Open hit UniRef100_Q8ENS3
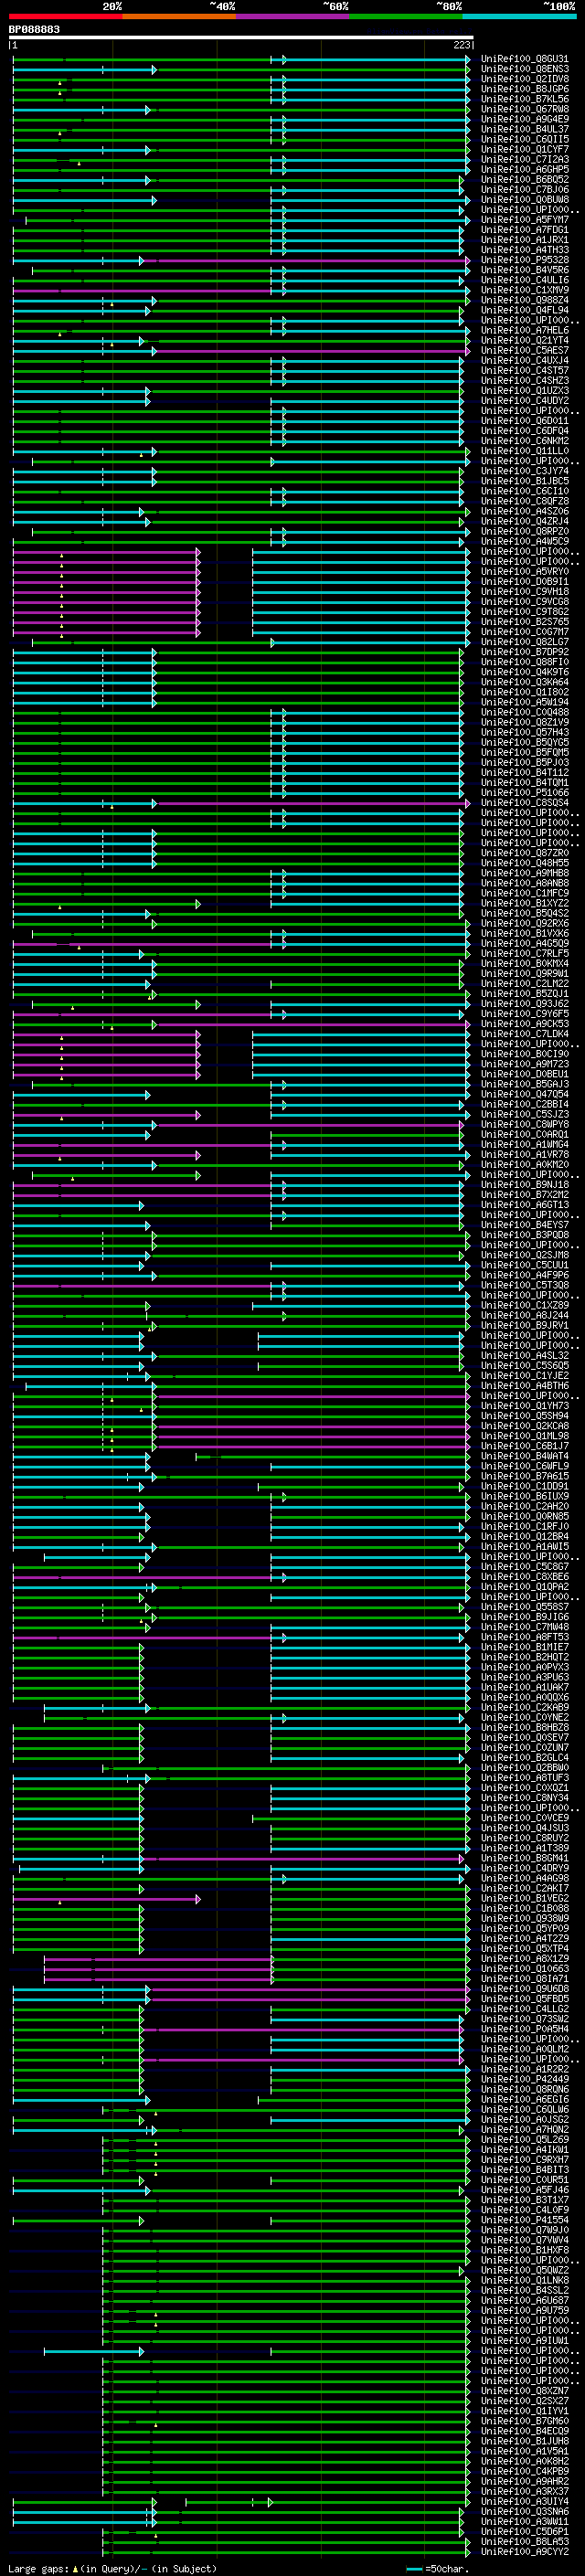 tap(524, 69)
